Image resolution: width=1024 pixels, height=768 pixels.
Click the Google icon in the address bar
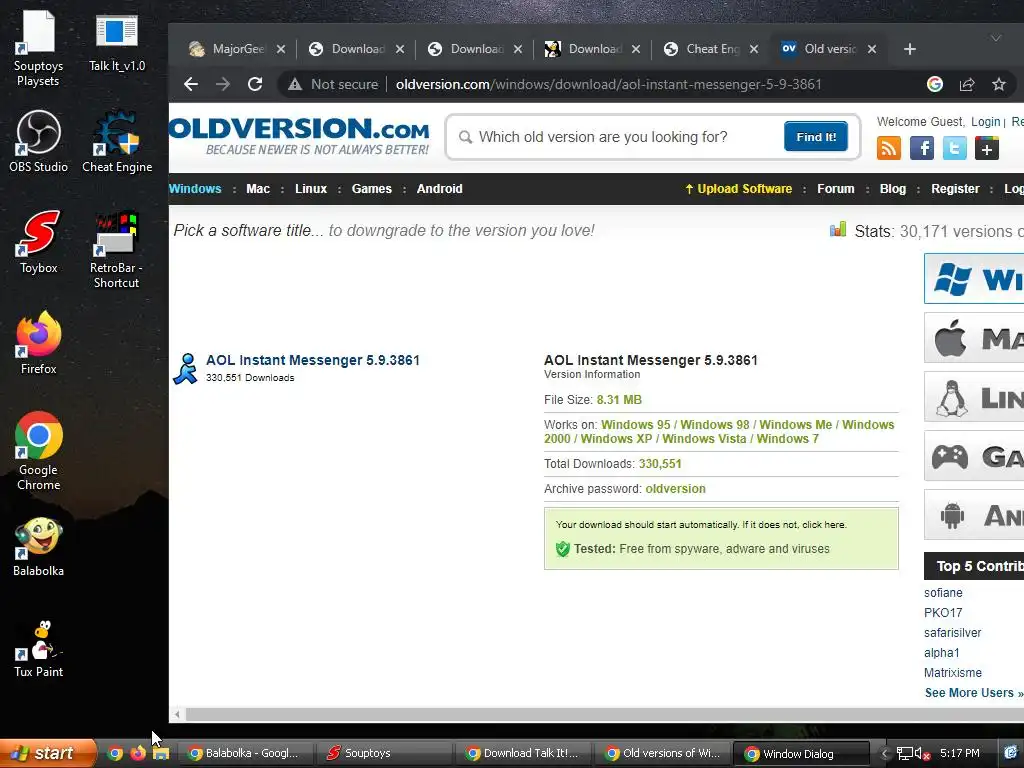pos(935,84)
